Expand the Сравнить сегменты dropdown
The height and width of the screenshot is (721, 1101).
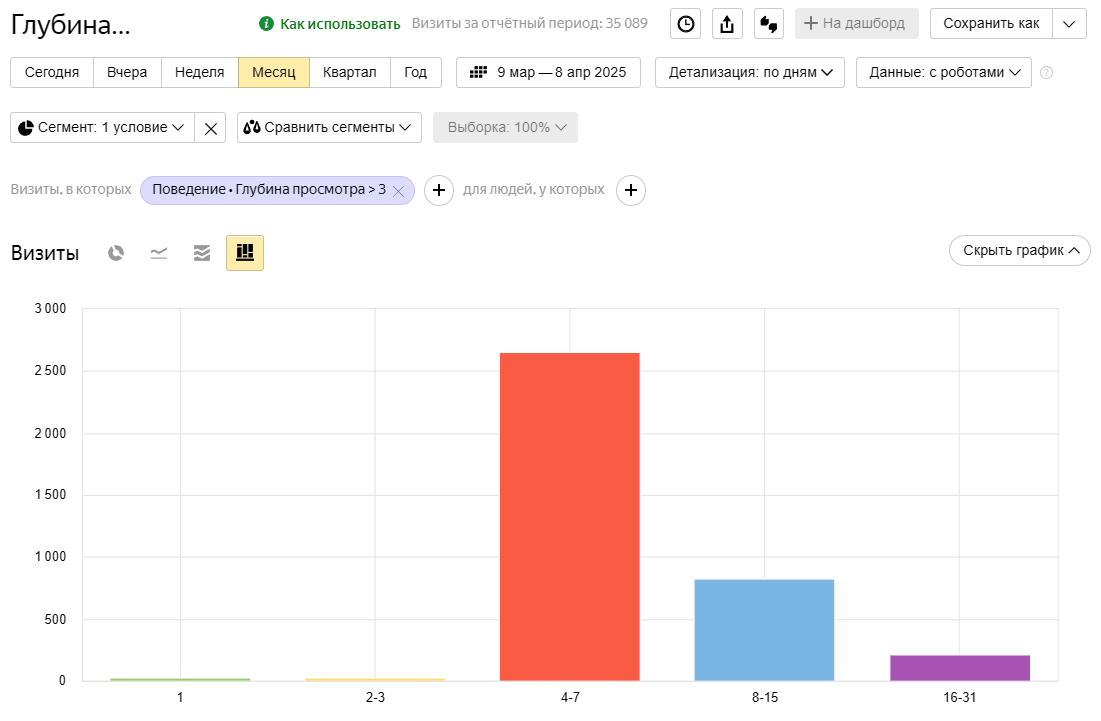tap(329, 128)
